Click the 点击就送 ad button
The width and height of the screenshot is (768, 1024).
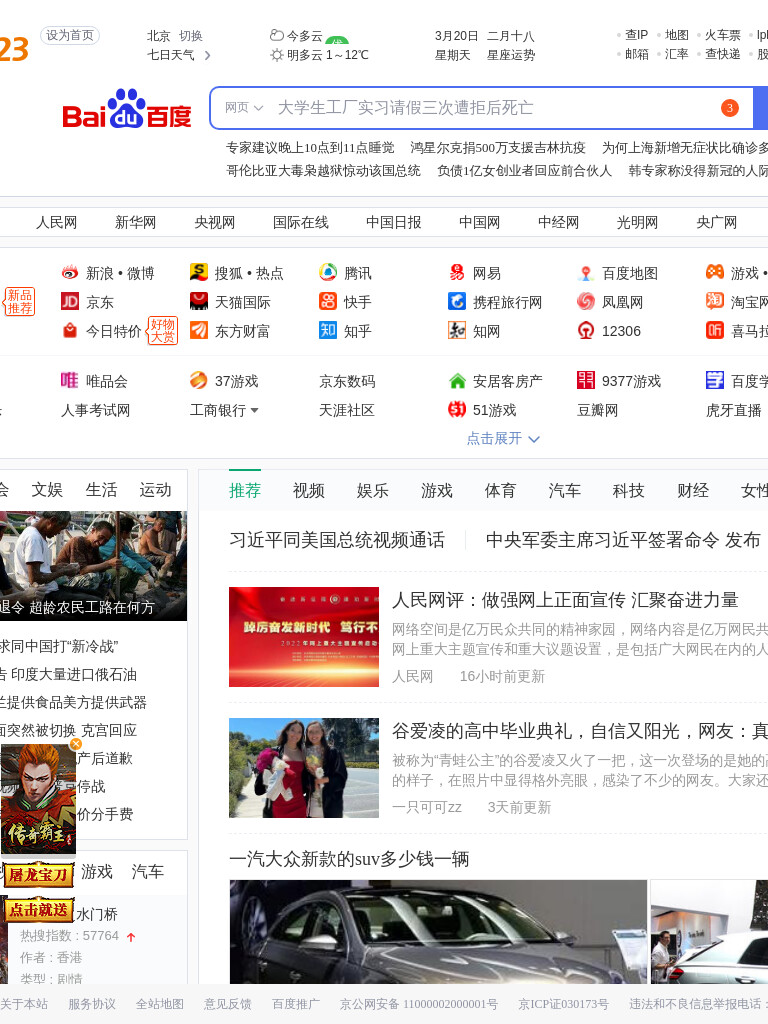pyautogui.click(x=39, y=910)
